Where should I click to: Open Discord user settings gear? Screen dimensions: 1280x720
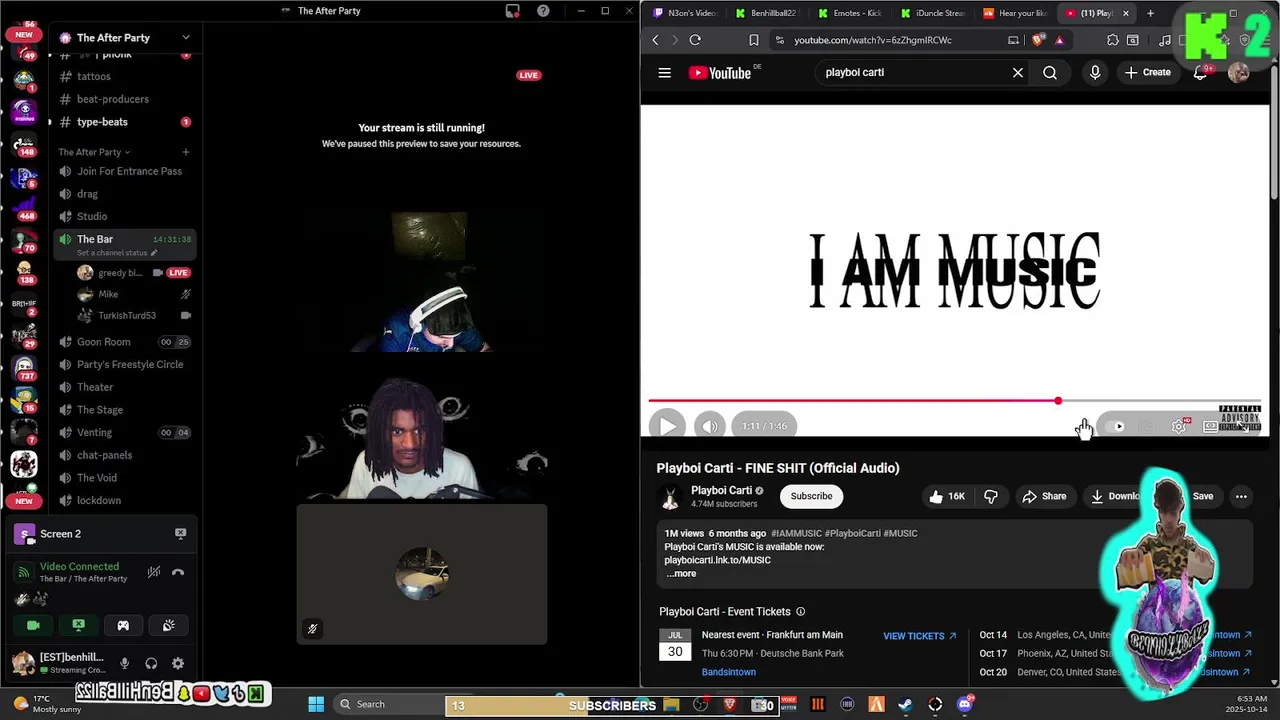178,663
